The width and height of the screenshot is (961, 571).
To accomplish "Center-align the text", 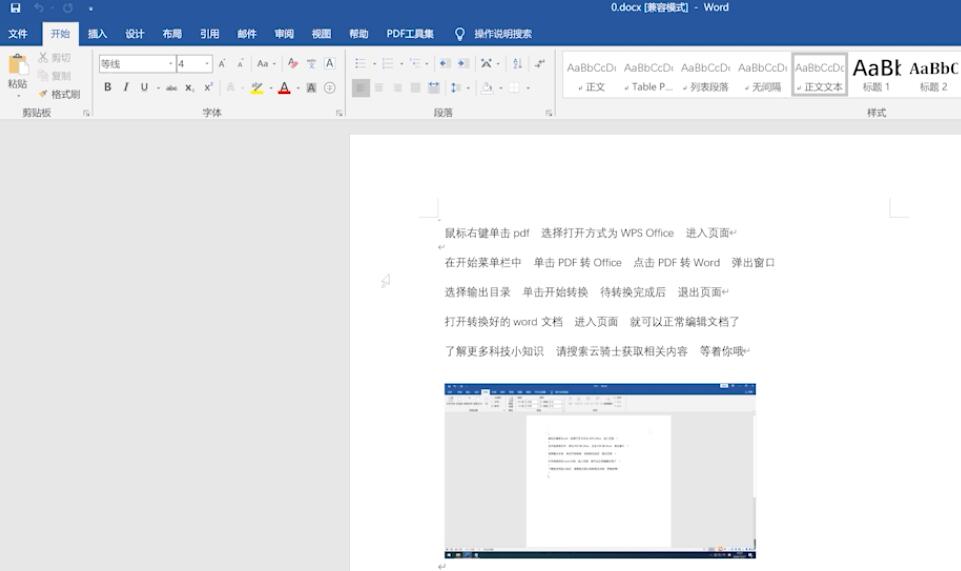I will 379,88.
